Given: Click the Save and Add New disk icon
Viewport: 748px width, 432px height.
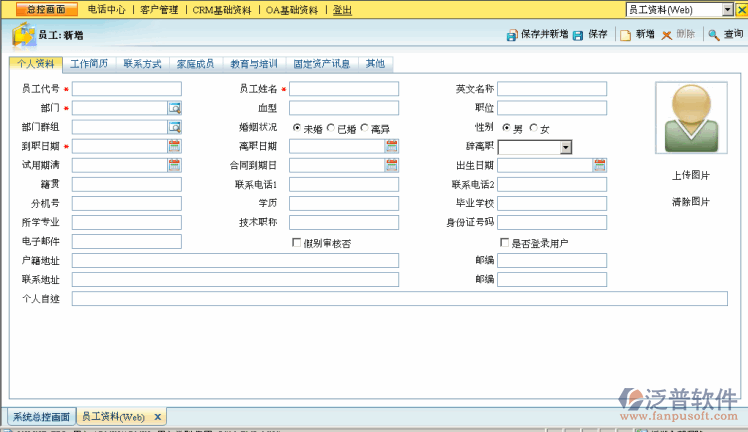Looking at the screenshot, I should click(512, 35).
